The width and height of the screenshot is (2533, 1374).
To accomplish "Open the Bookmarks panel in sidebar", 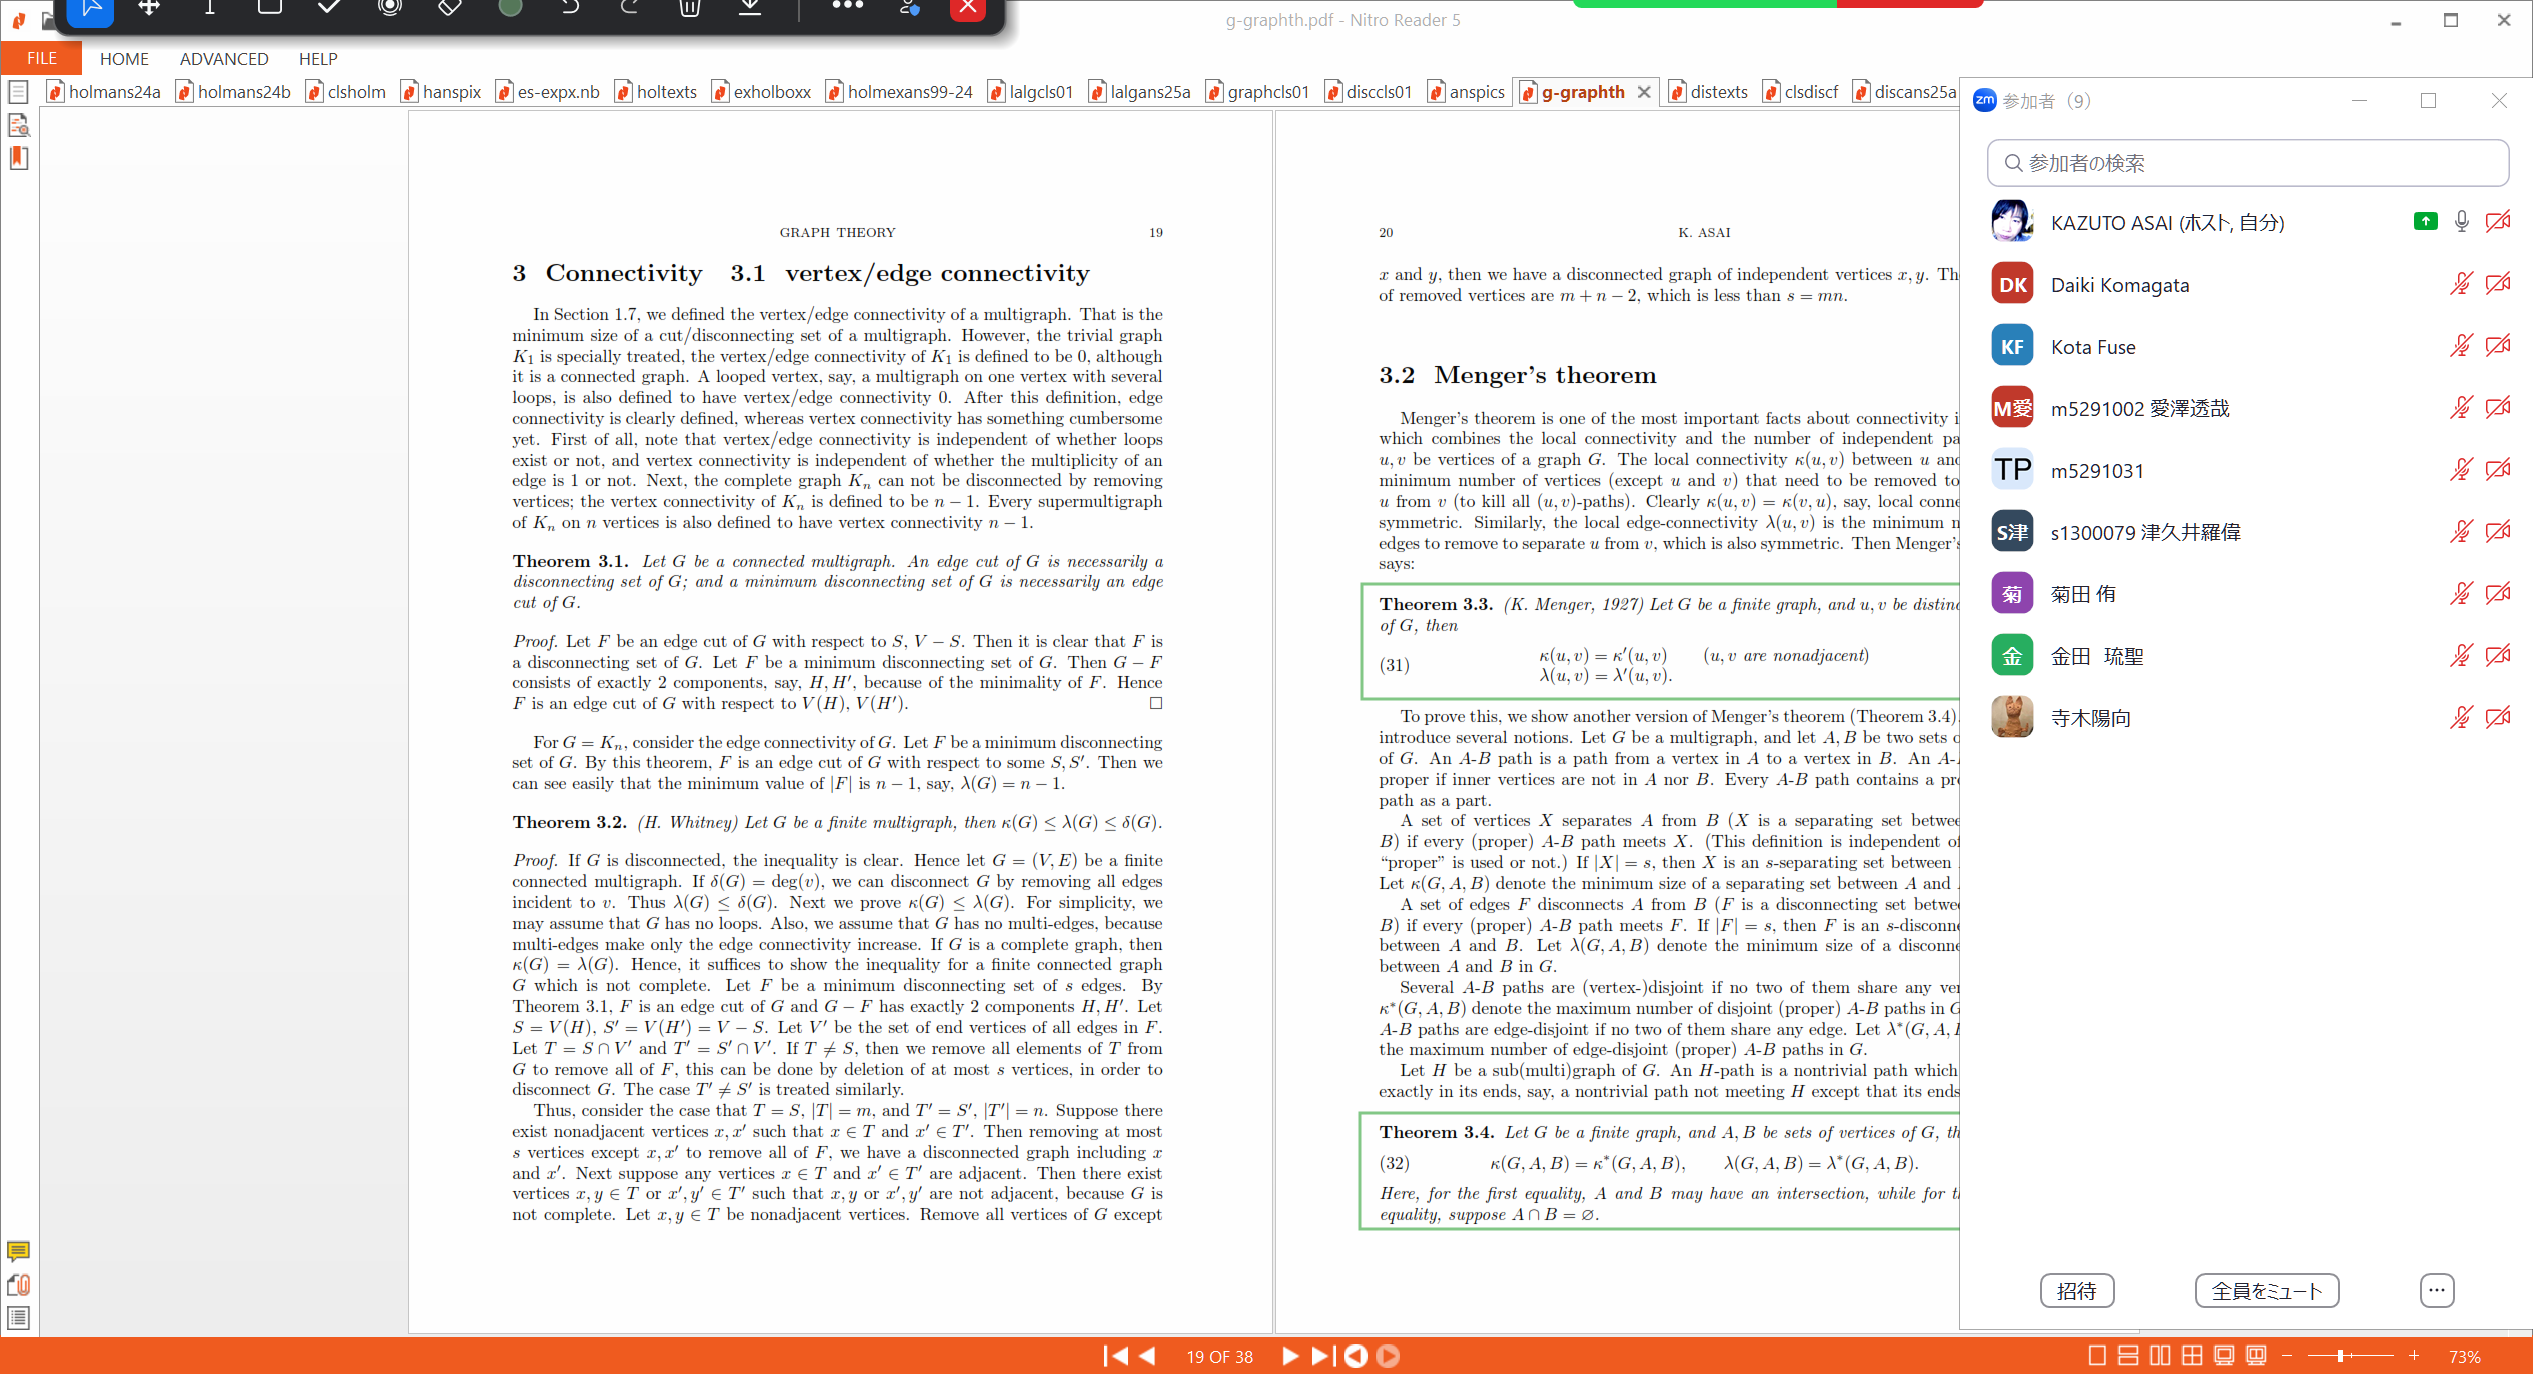I will [x=18, y=158].
